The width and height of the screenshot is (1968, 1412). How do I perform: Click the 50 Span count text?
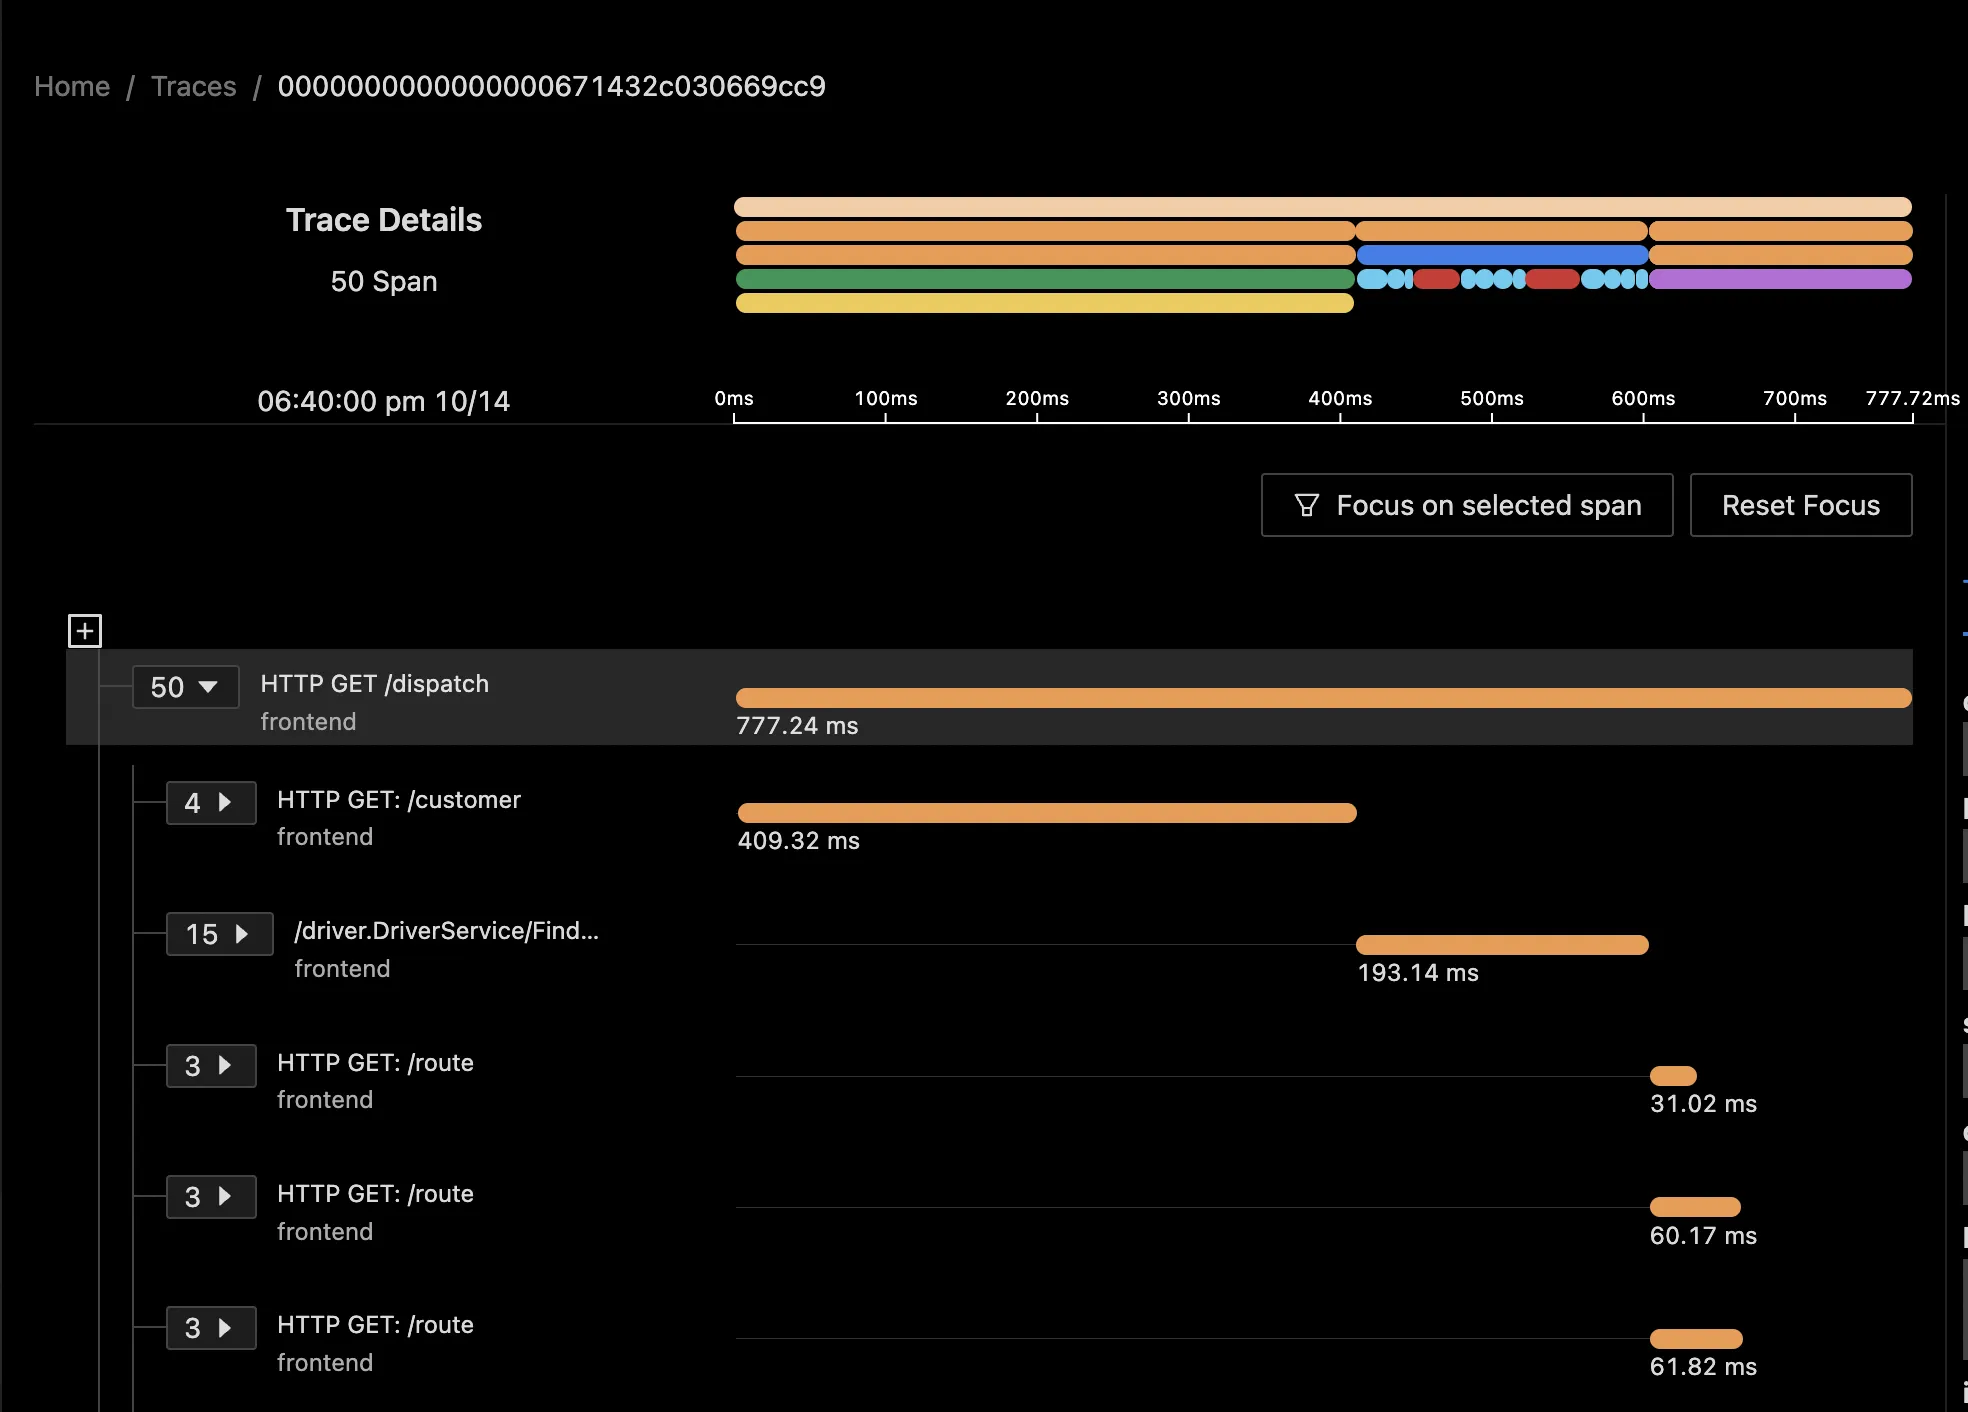tap(384, 282)
